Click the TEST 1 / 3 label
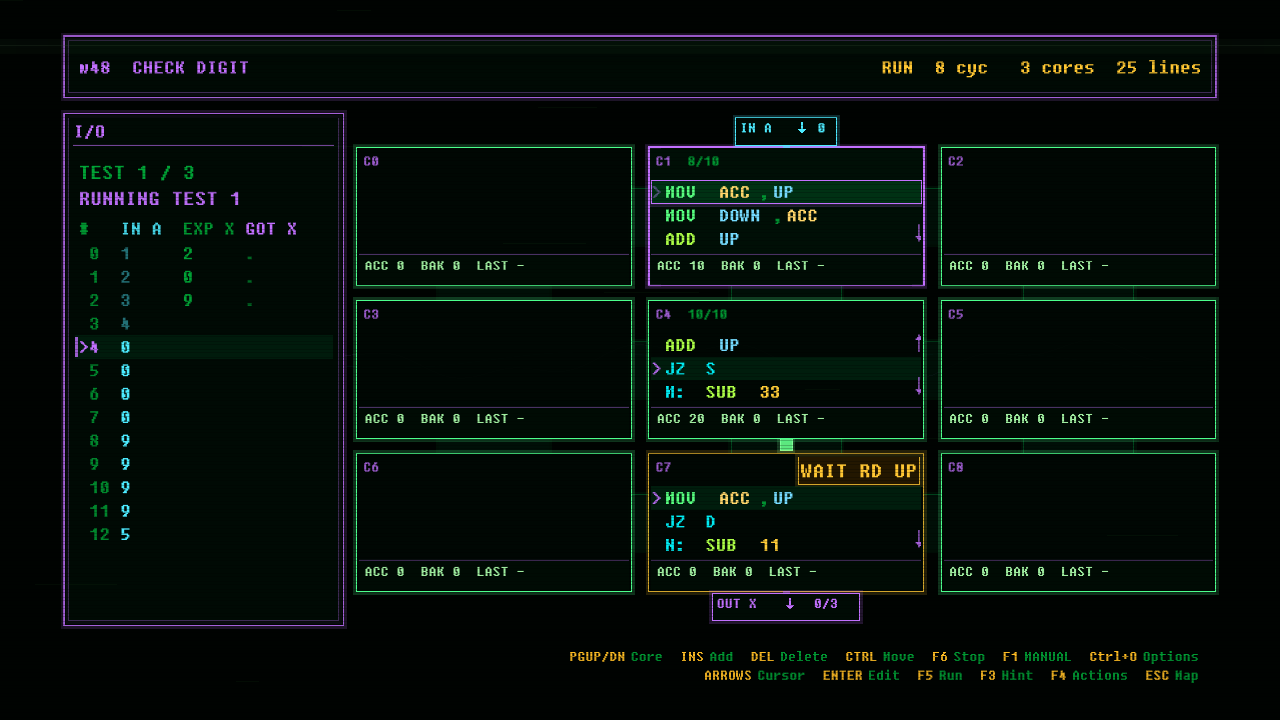Image resolution: width=1280 pixels, height=720 pixels. [137, 173]
